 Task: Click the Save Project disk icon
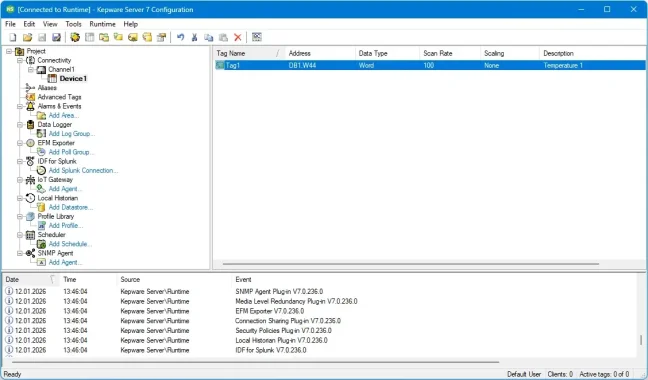point(42,38)
